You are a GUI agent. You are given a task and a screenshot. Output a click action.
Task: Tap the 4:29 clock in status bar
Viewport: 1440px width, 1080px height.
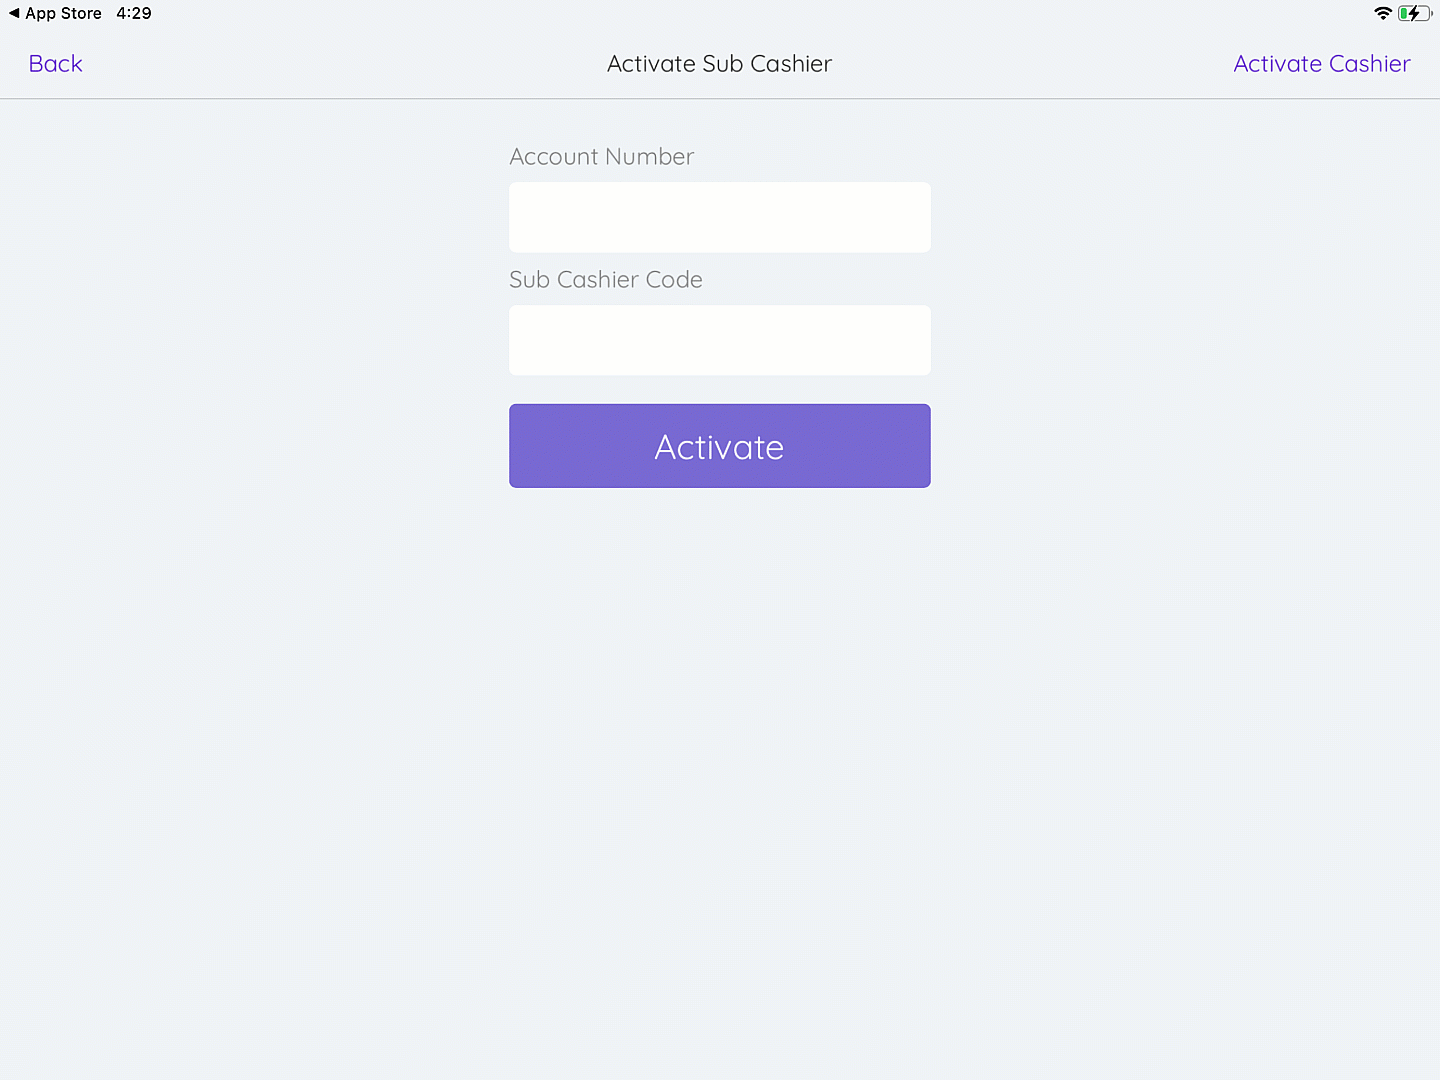134,13
